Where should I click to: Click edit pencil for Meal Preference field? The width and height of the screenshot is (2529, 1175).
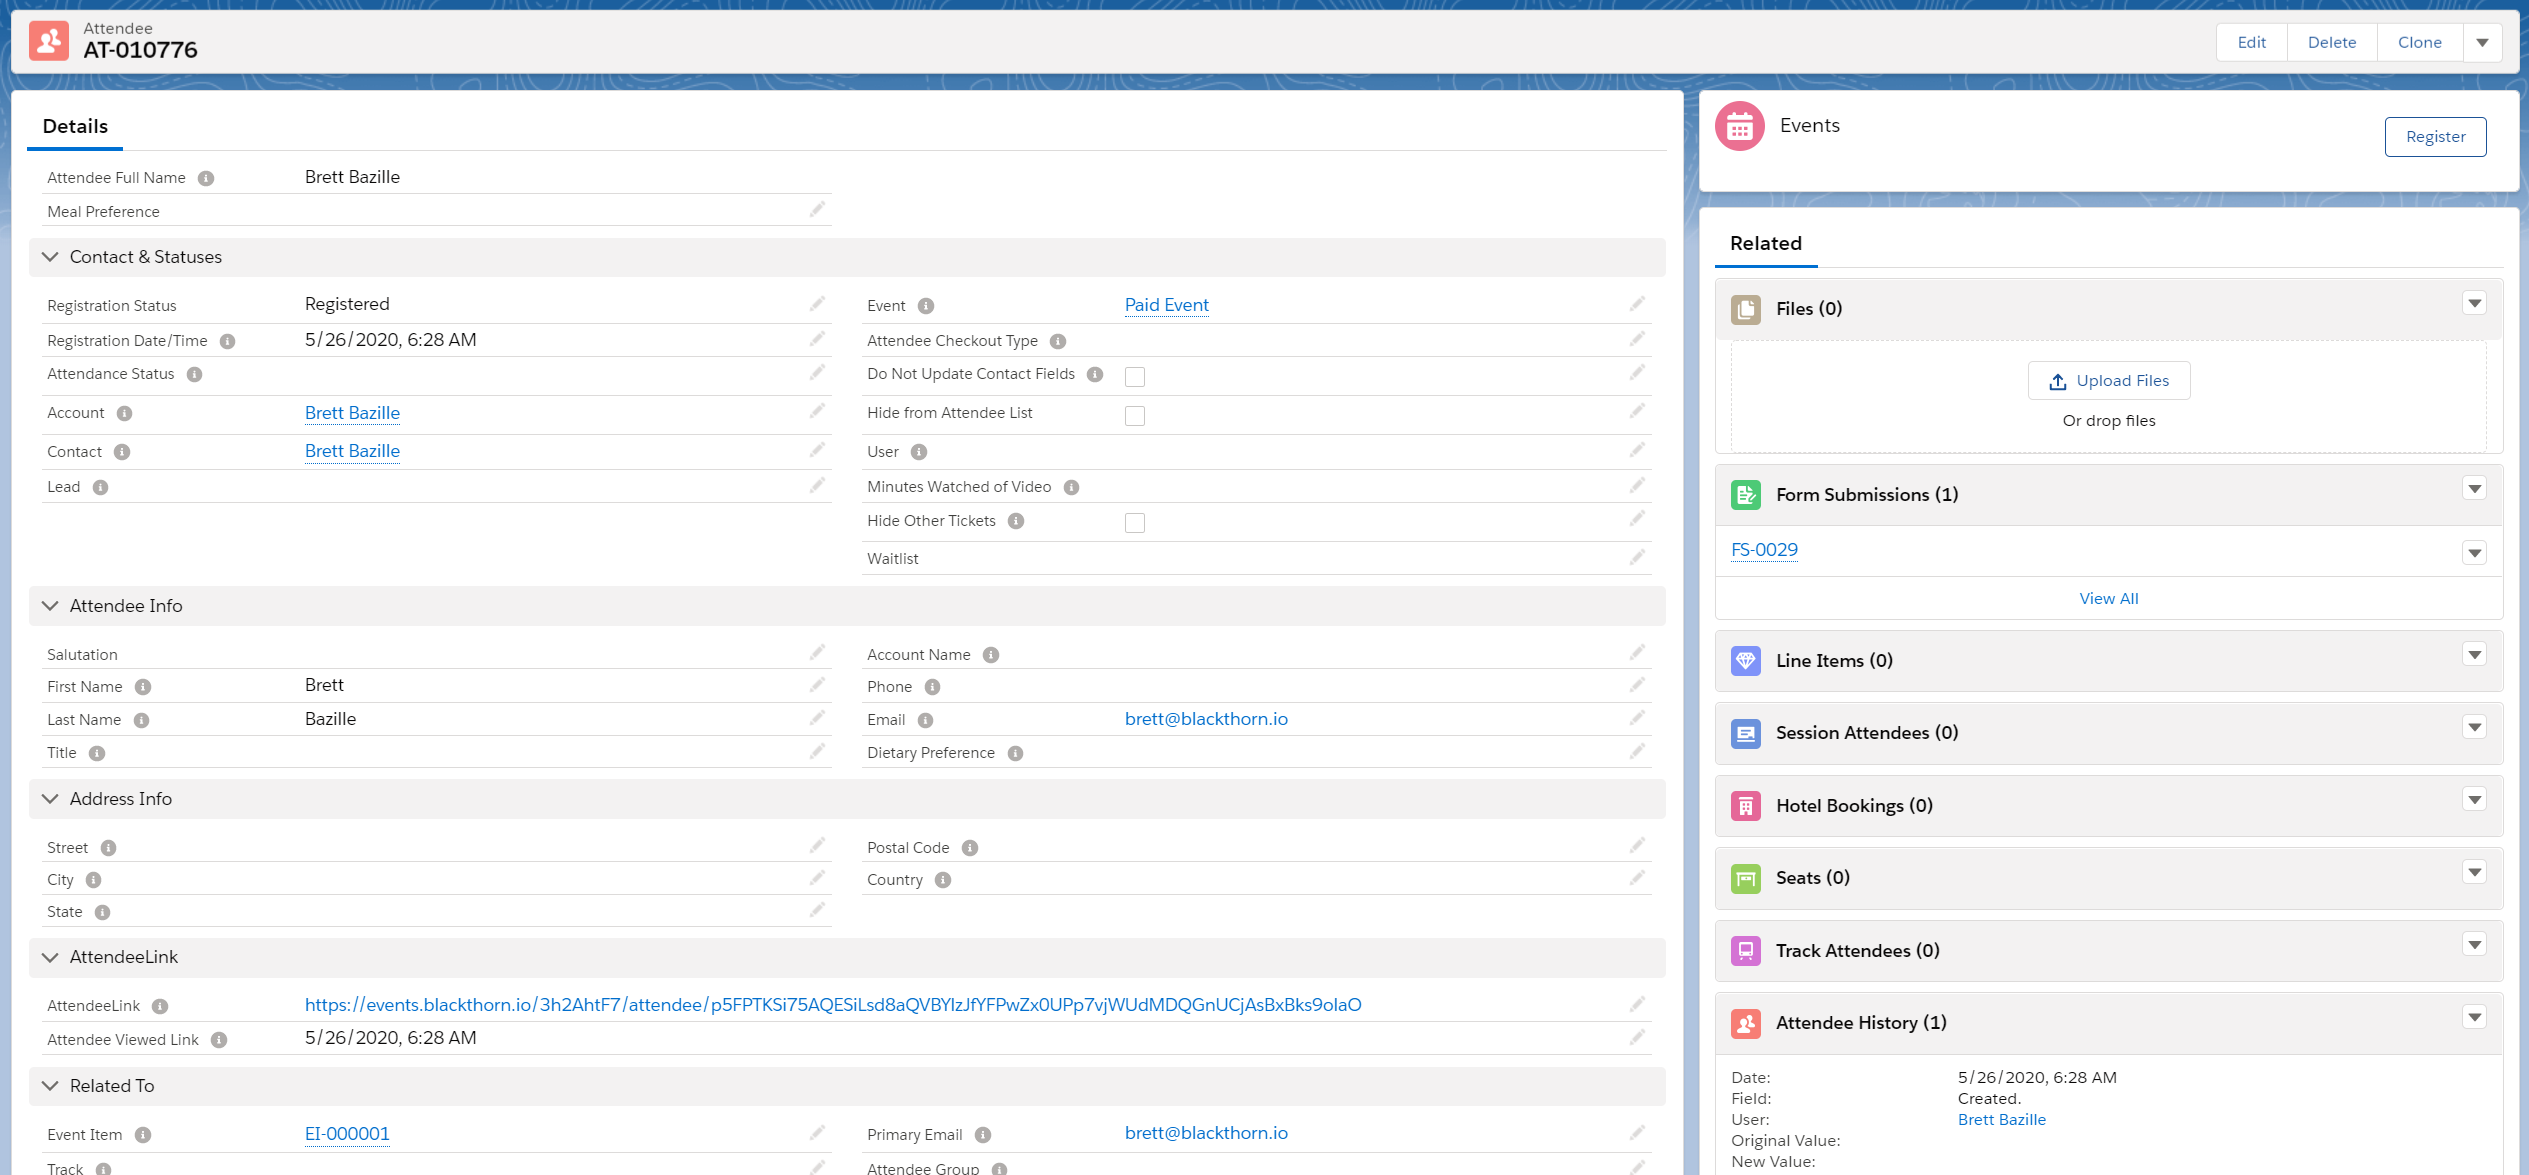(817, 210)
